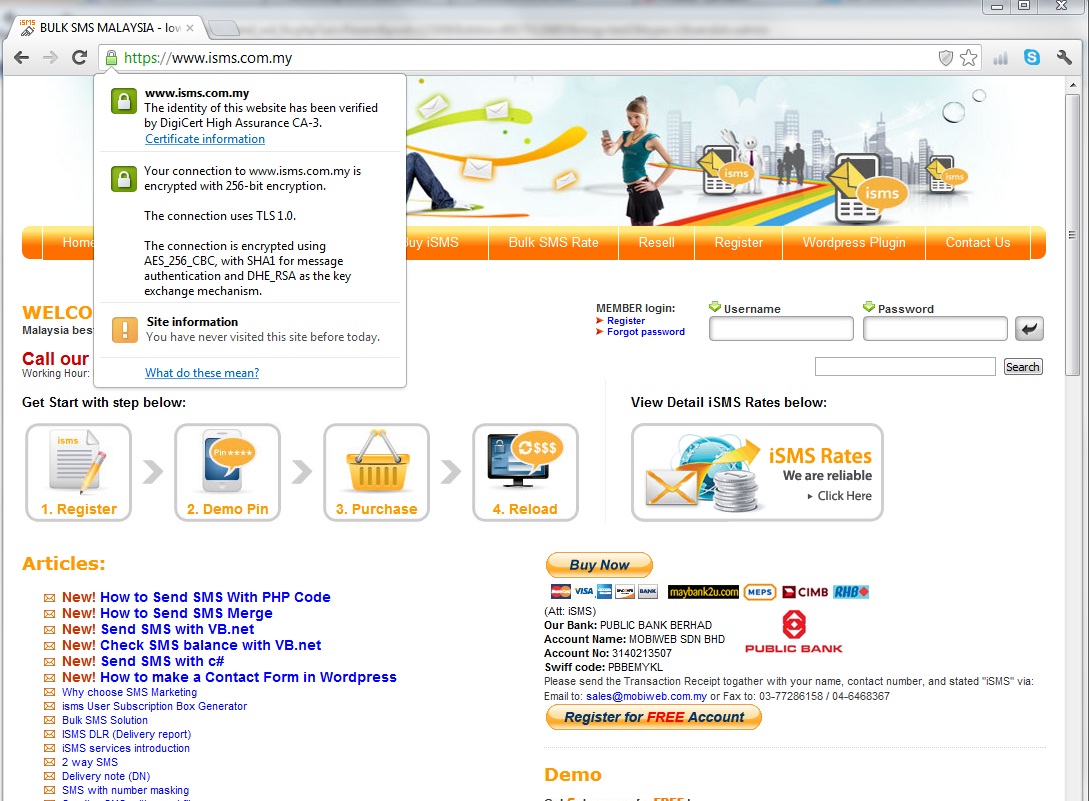Click the browser forward arrow

click(x=50, y=58)
